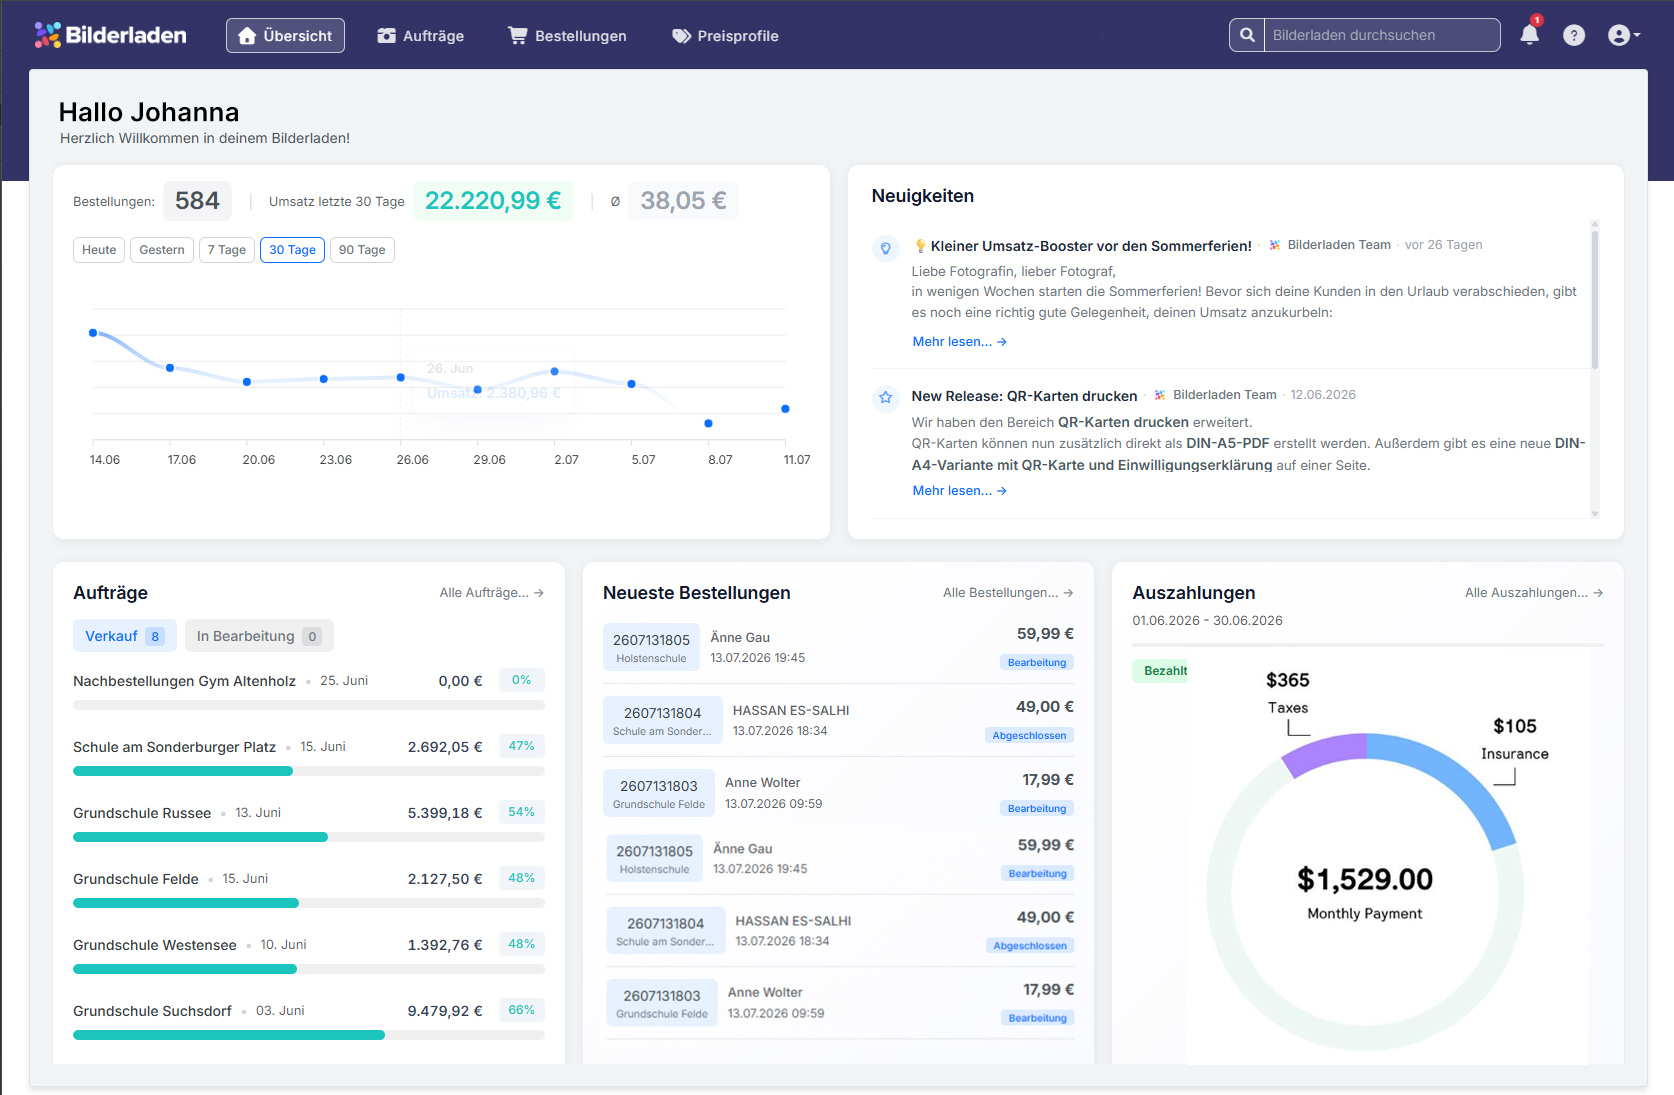1674x1095 pixels.
Task: Click the first order number 2607131805
Action: [x=651, y=640]
